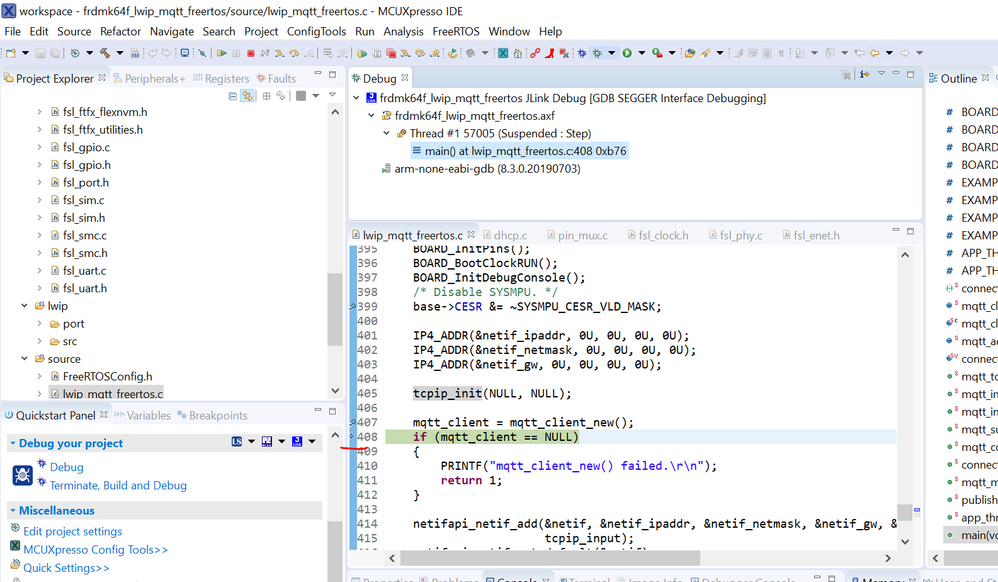
Task: Click the P&E Micro probe icon
Action: coord(267,441)
